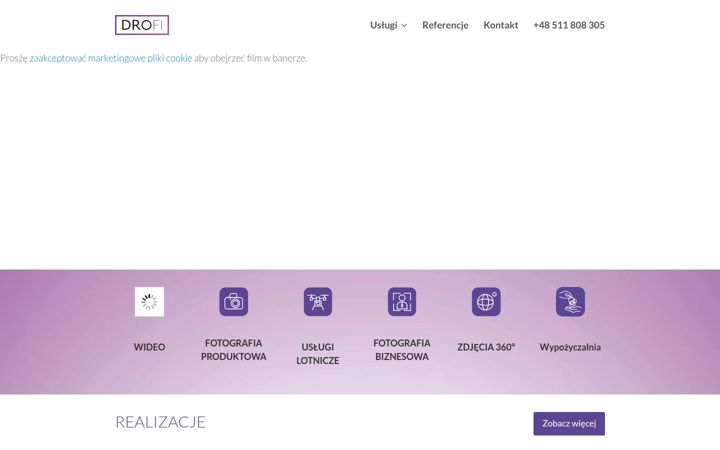Go to Referencje page

[445, 25]
